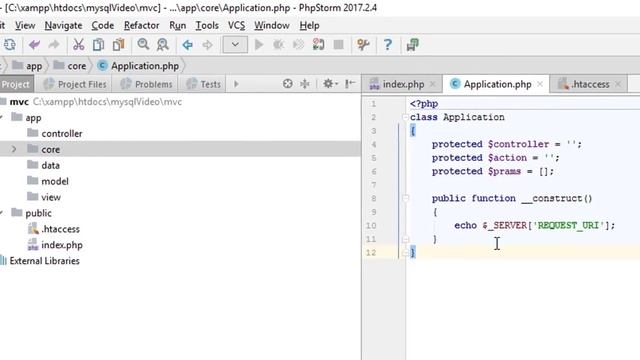640x360 pixels.
Task: Click the Stop square icon
Action: pyautogui.click(x=338, y=44)
